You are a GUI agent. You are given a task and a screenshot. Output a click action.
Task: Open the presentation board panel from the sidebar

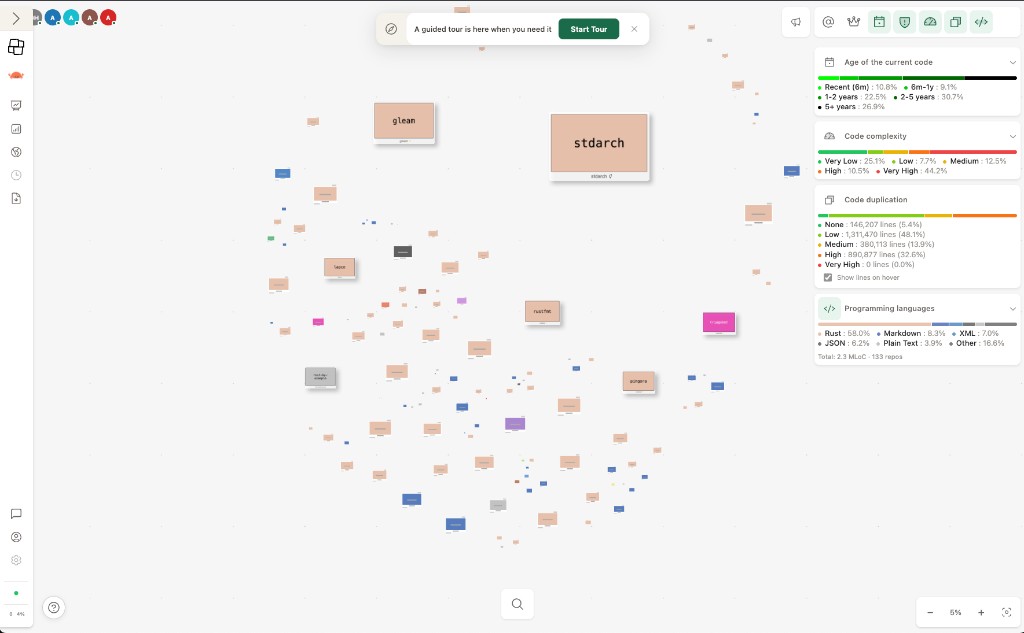coord(15,105)
